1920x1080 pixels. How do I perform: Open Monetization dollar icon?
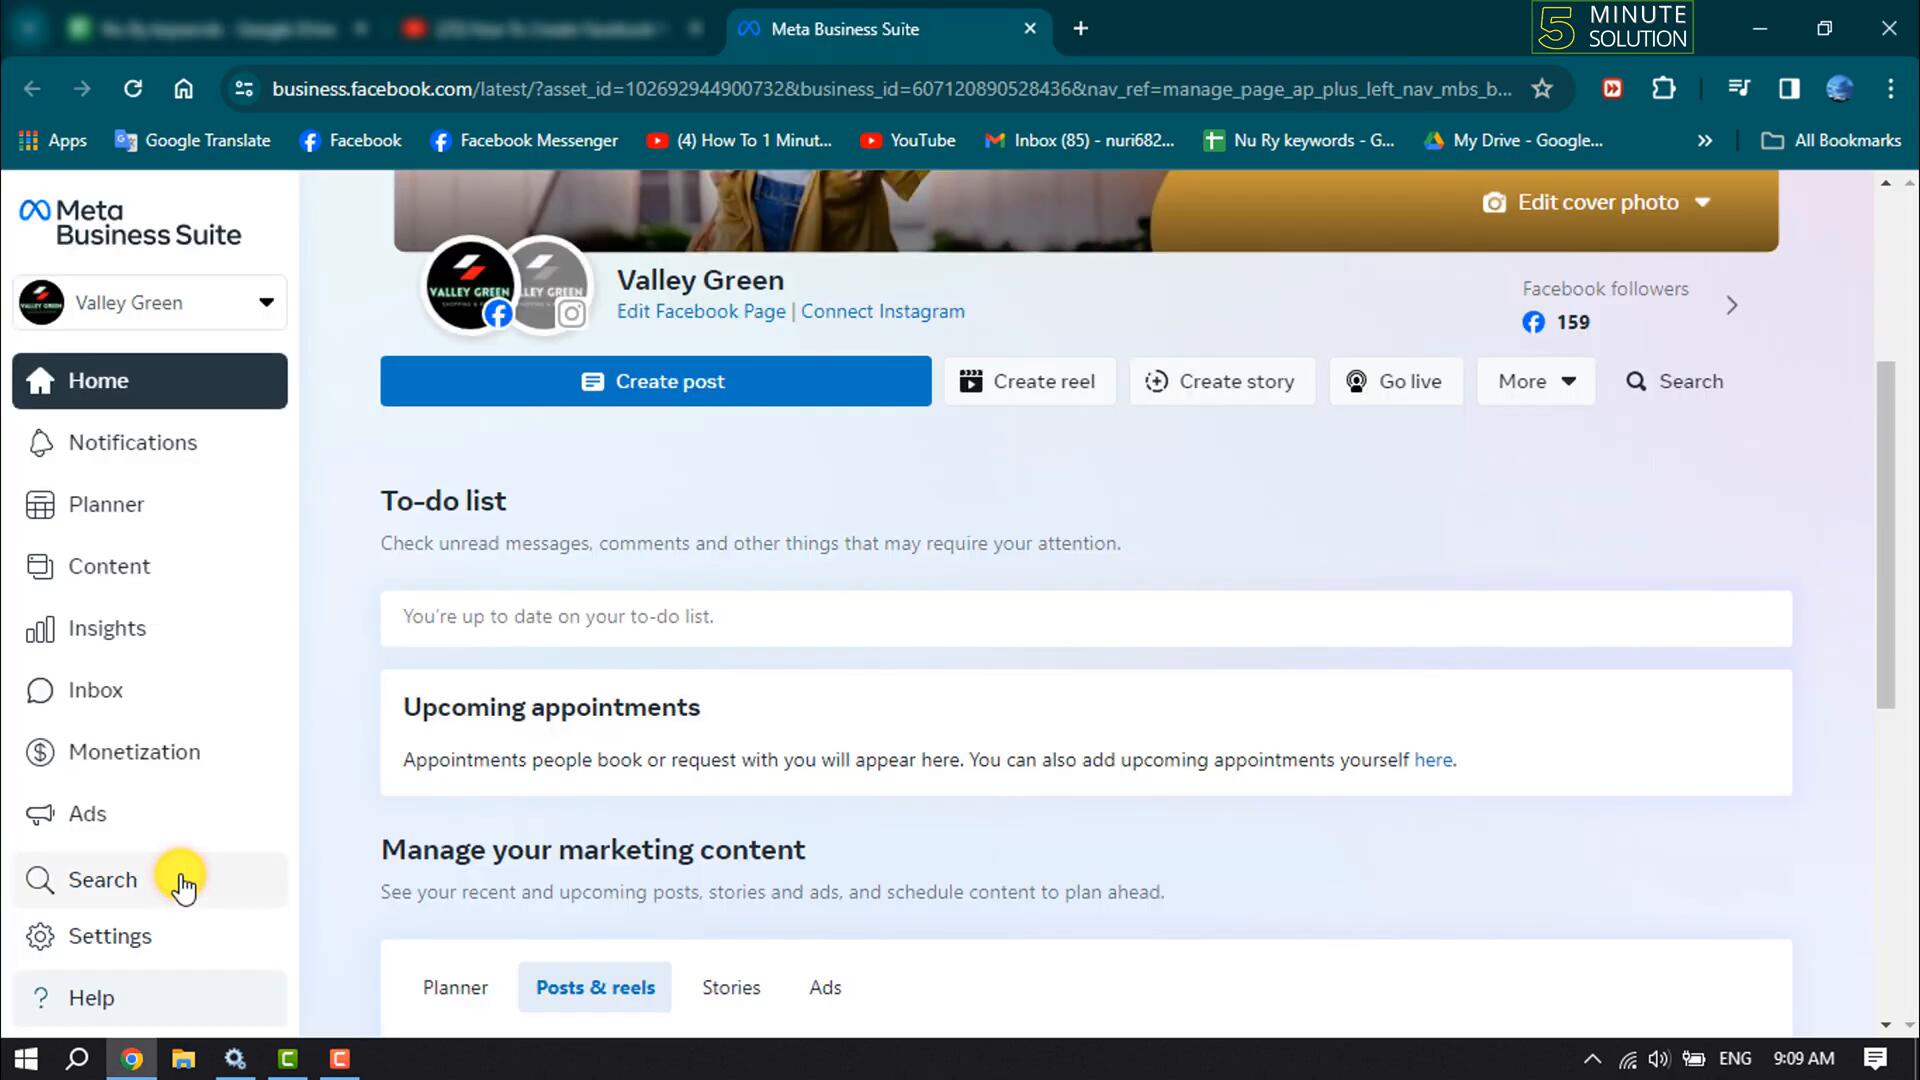click(x=40, y=752)
